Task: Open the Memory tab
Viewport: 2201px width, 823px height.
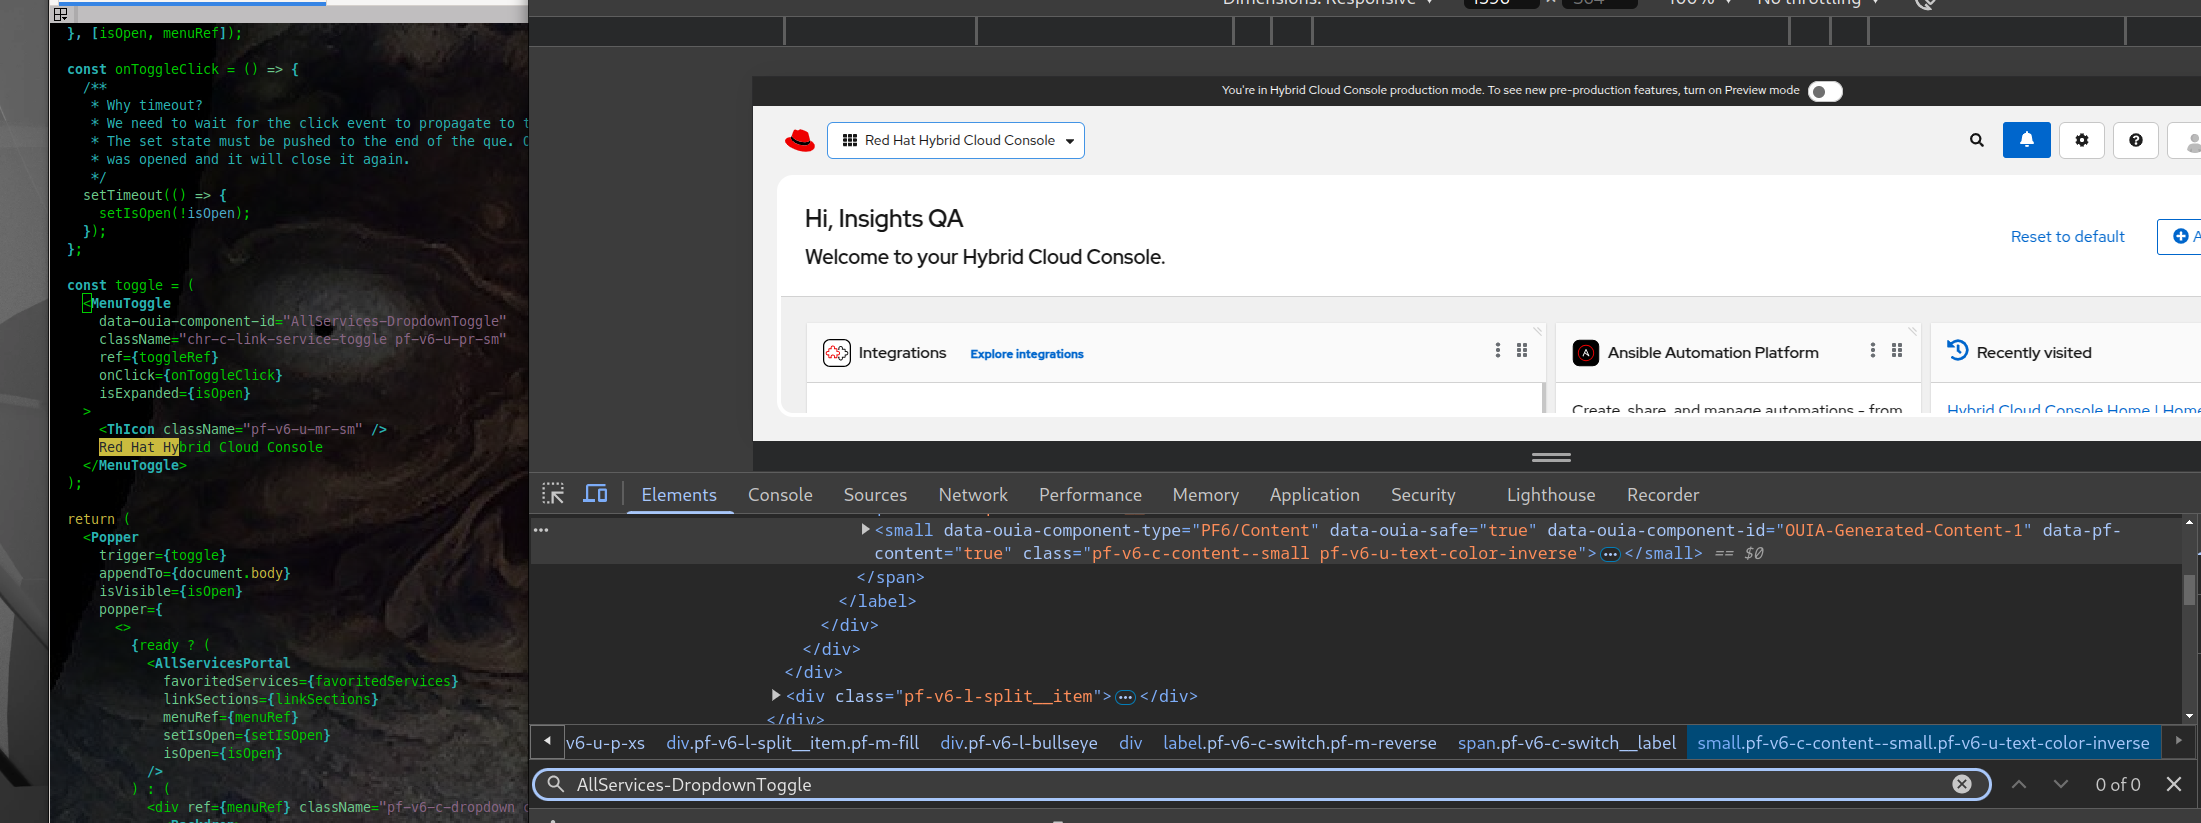Action: [x=1205, y=495]
